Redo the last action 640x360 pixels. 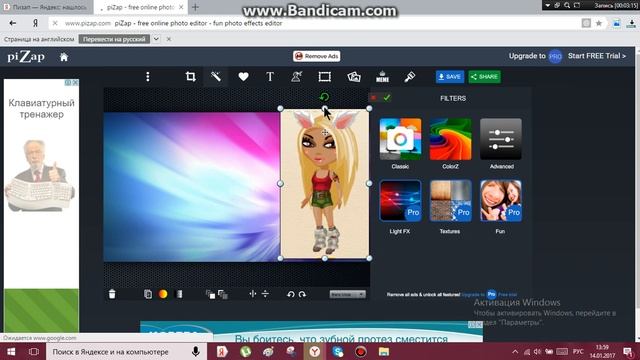(x=302, y=294)
